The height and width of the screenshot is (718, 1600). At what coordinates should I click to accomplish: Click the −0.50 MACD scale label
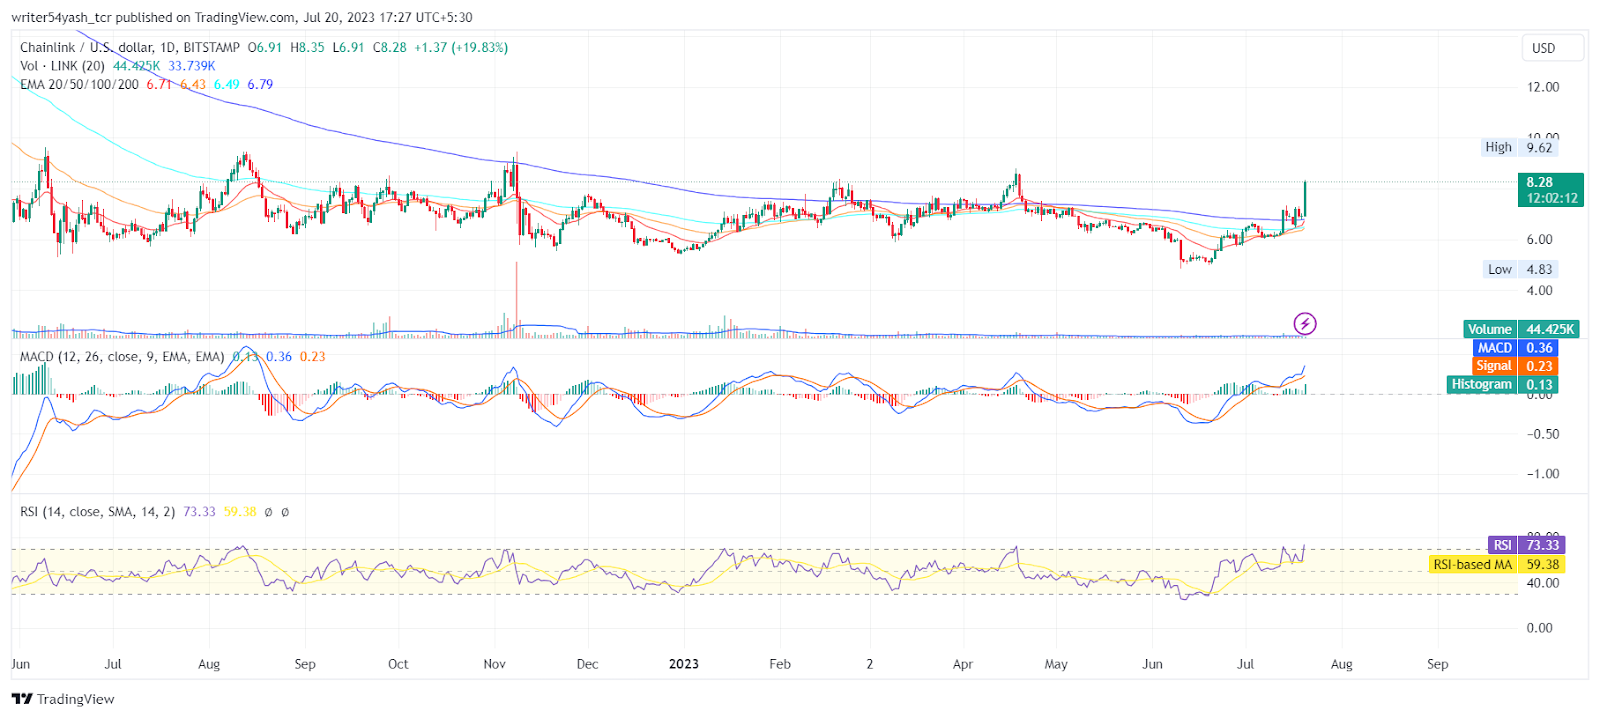click(x=1543, y=434)
